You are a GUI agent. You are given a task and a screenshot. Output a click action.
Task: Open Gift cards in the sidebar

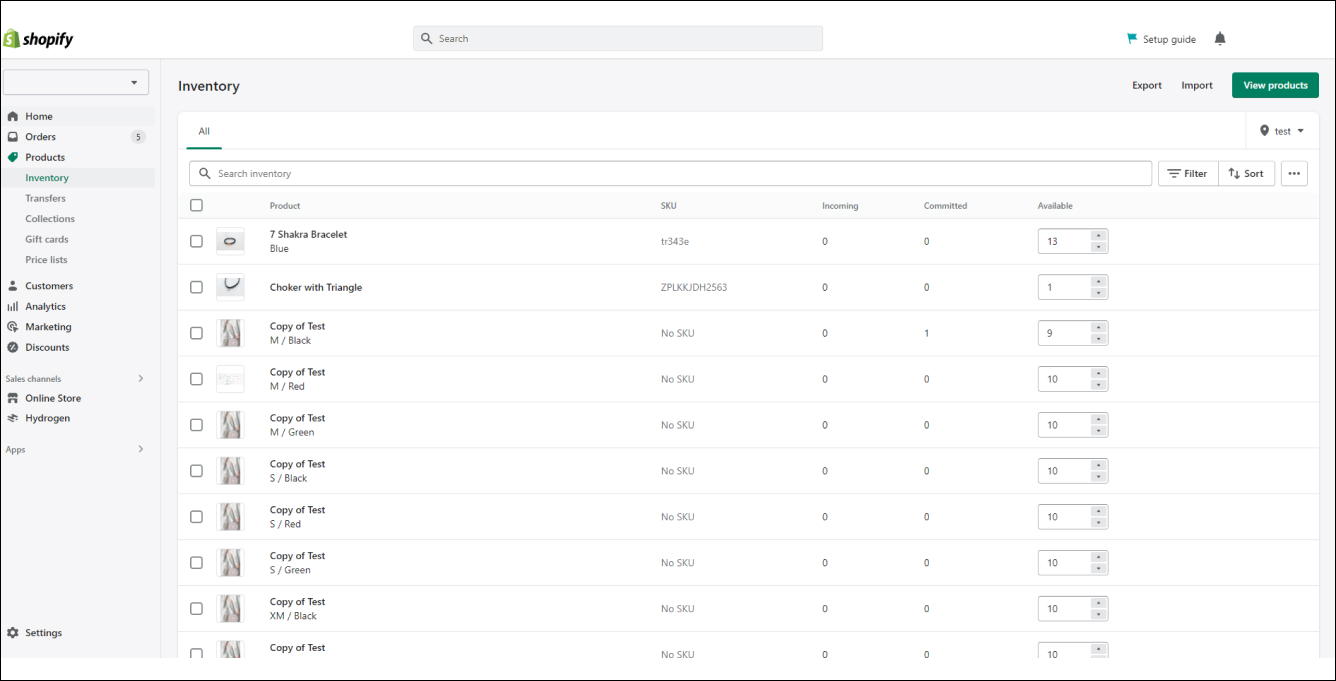click(47, 239)
